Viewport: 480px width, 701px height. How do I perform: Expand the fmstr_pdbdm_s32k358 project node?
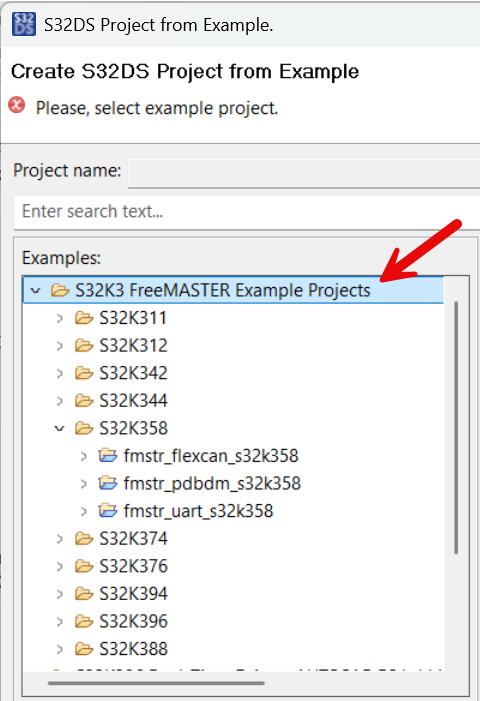click(84, 483)
